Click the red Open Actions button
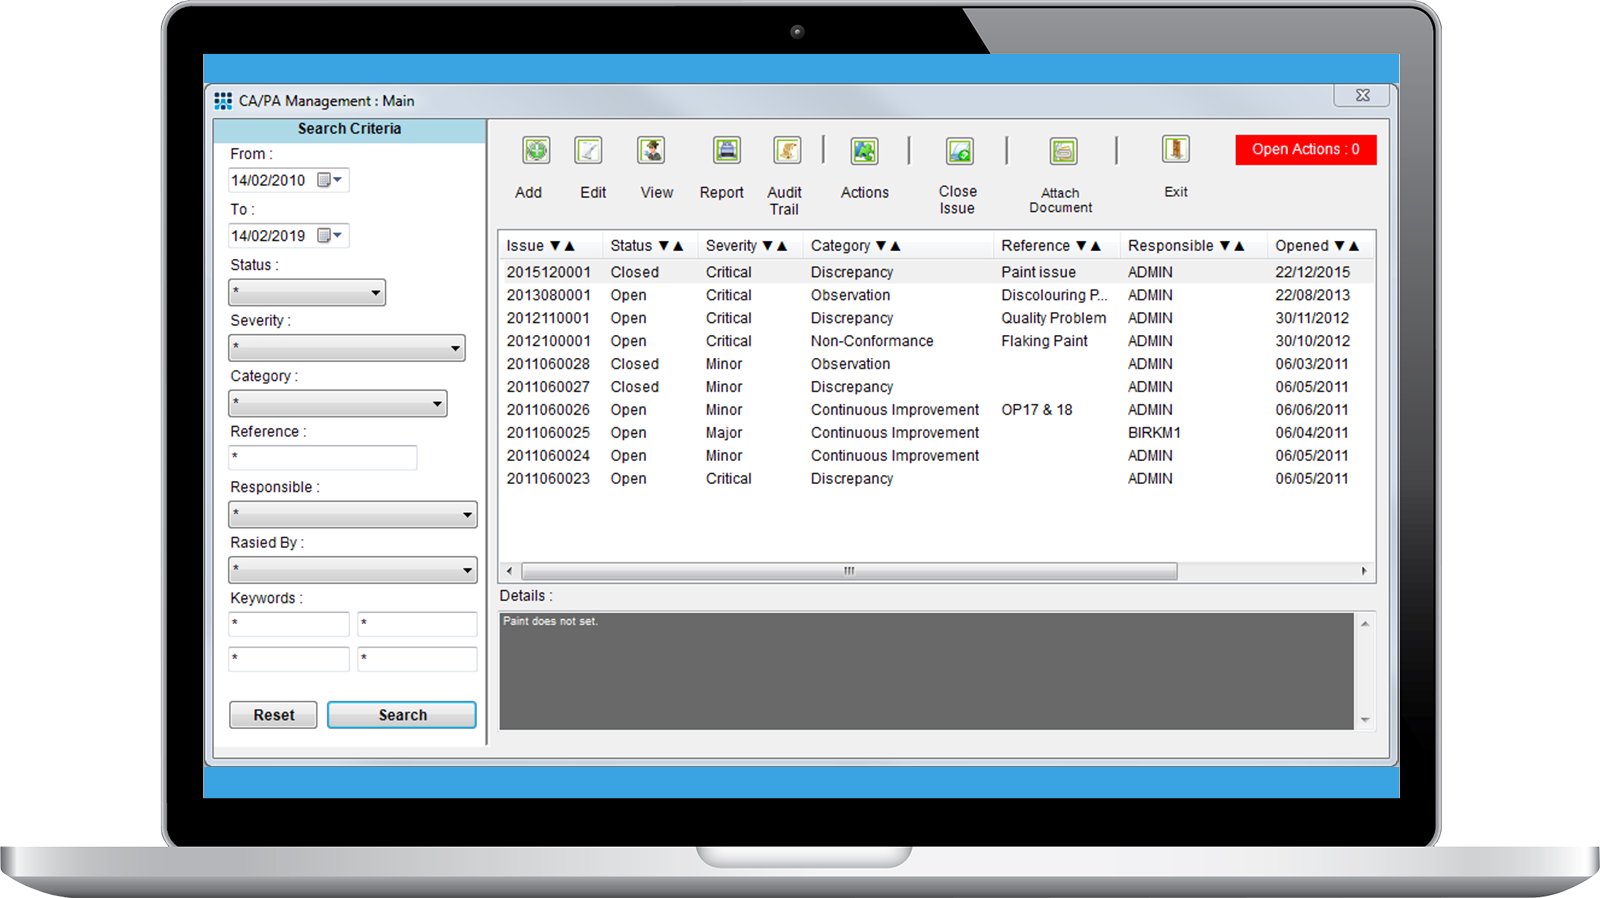The height and width of the screenshot is (898, 1600). click(x=1305, y=150)
